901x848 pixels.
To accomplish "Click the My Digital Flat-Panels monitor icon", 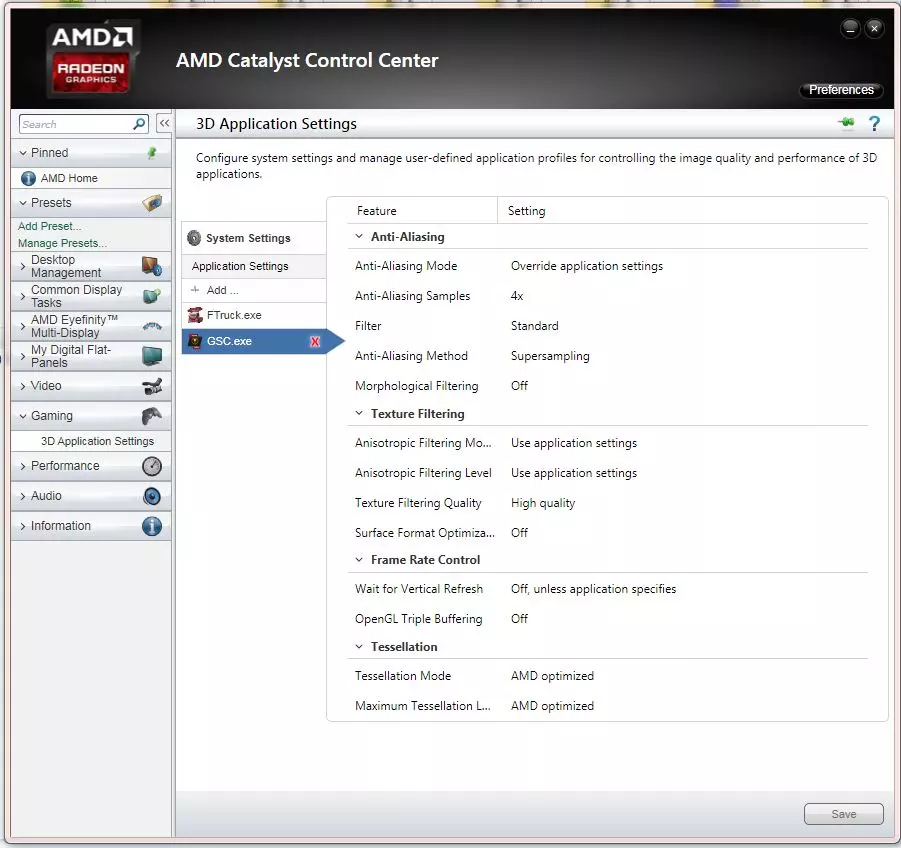I will (x=152, y=356).
